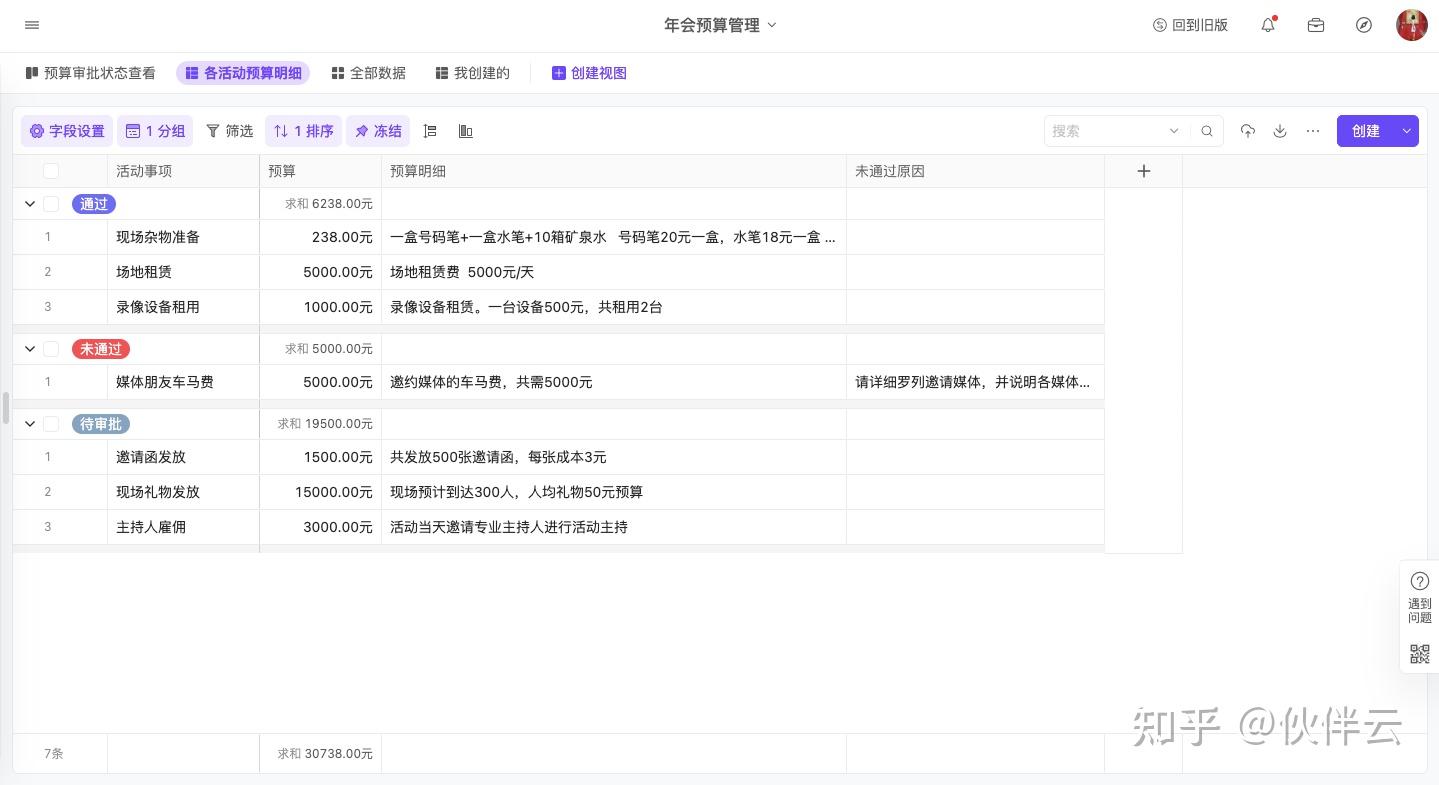Open the more options ellipsis
The image size is (1439, 785).
(1313, 131)
